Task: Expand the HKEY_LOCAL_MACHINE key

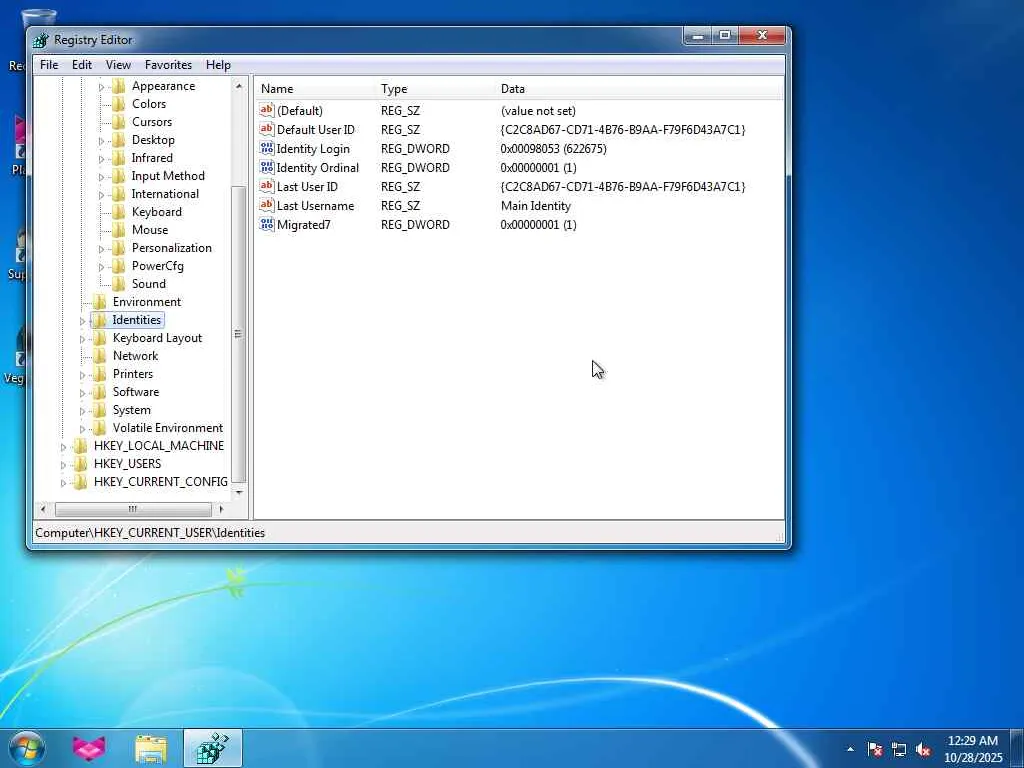Action: [64, 447]
